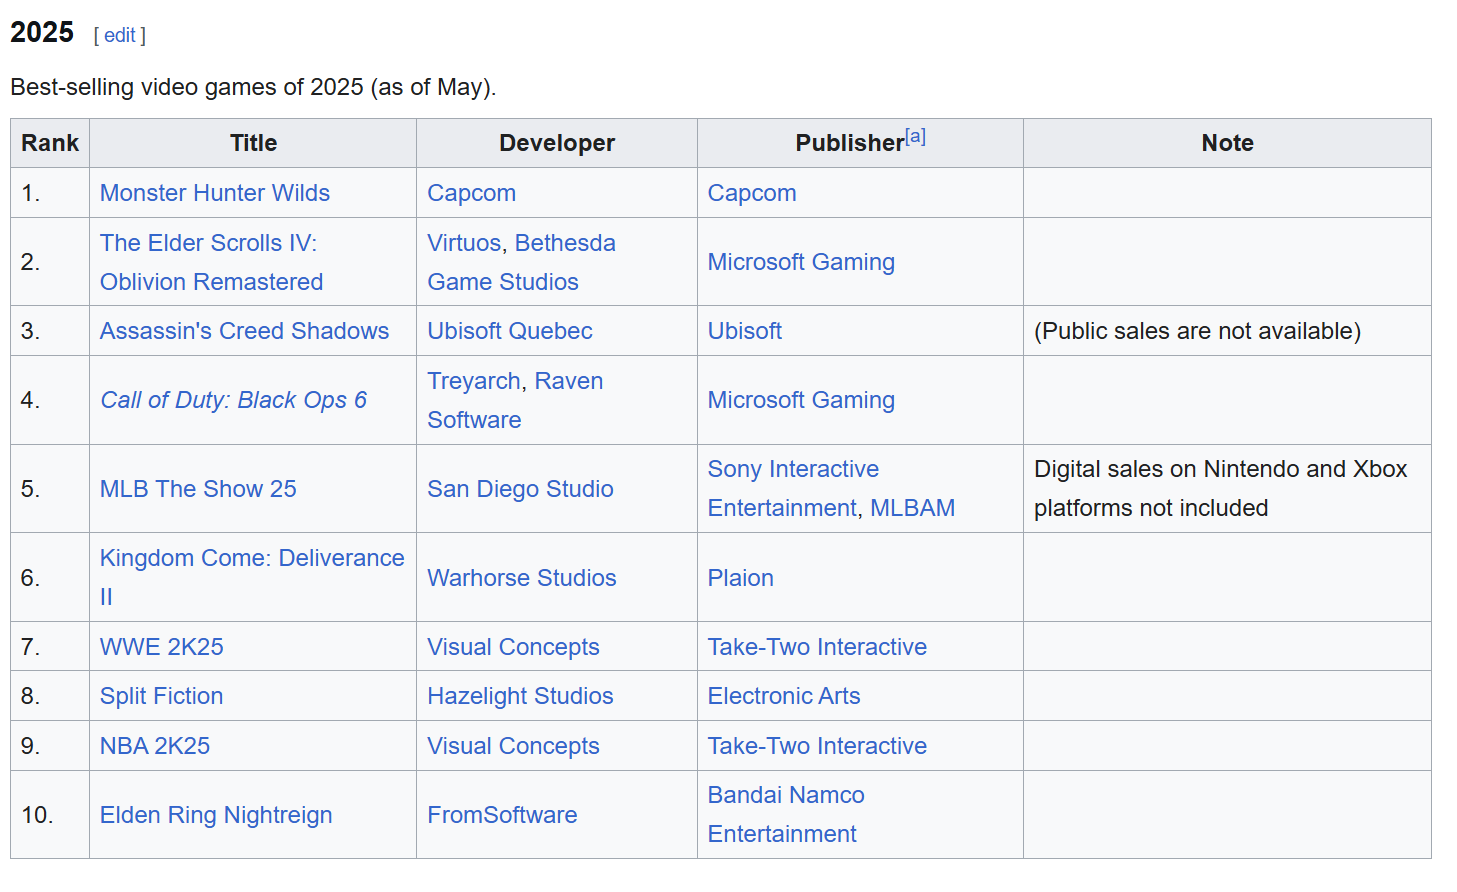Viewport: 1457px width, 892px height.
Task: Click the Rank column header
Action: 50,143
